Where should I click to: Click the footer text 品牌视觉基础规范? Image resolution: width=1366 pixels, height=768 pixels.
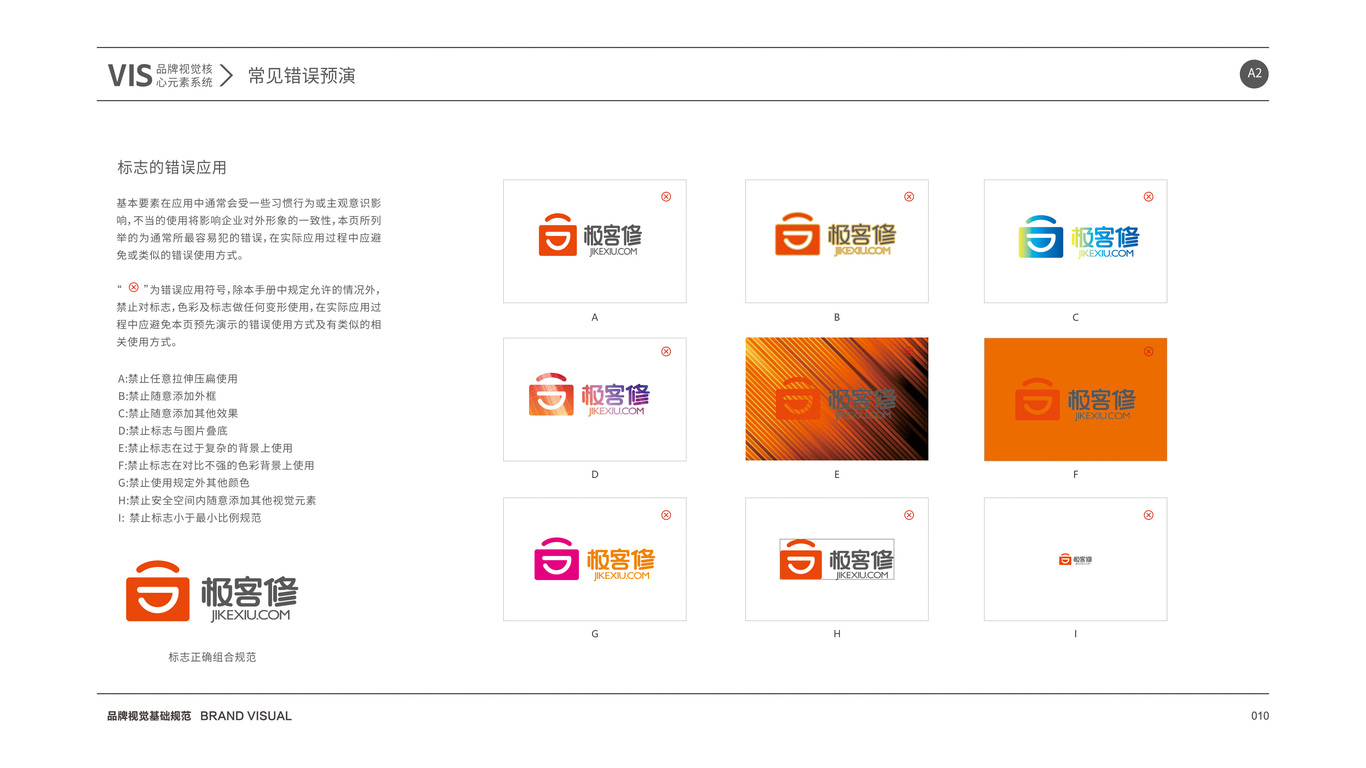149,716
